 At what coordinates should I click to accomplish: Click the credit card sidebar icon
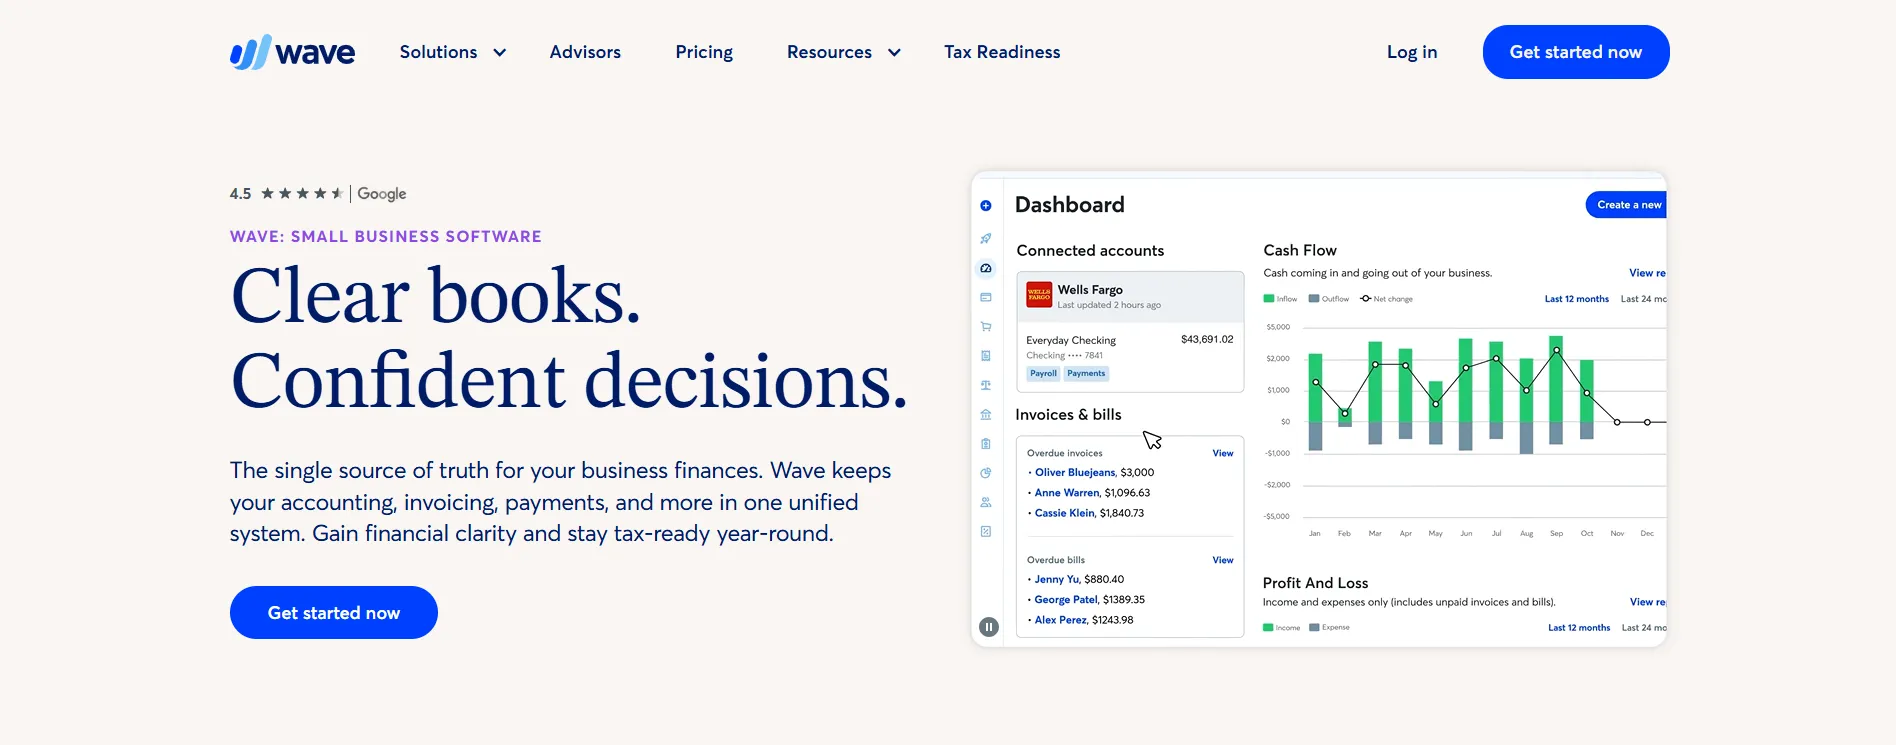pyautogui.click(x=986, y=297)
